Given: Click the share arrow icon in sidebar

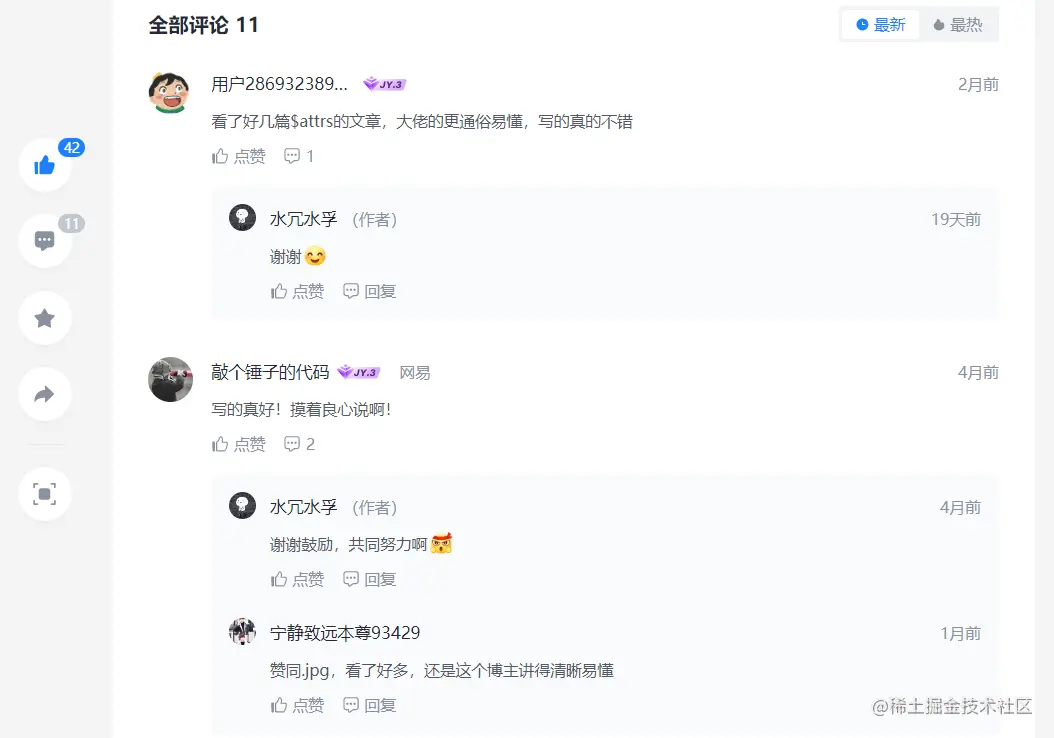Looking at the screenshot, I should point(45,394).
